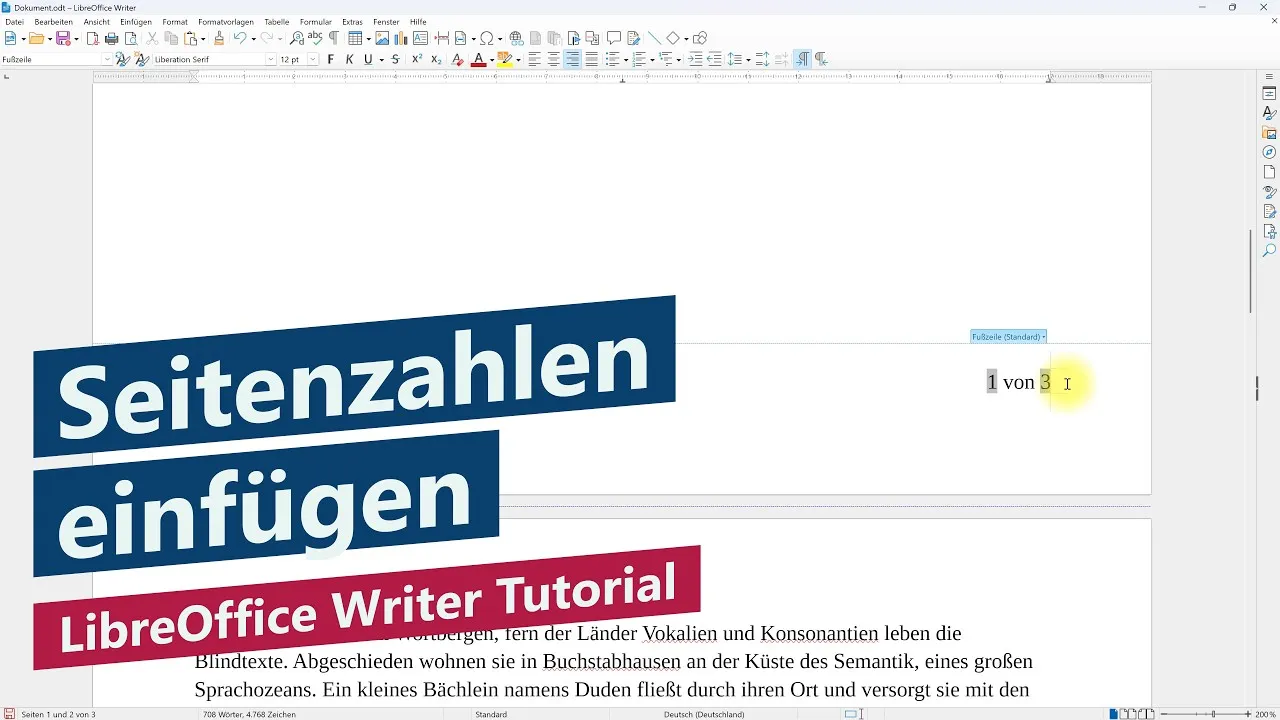1280x720 pixels.
Task: Apply subscript formatting
Action: pyautogui.click(x=436, y=59)
